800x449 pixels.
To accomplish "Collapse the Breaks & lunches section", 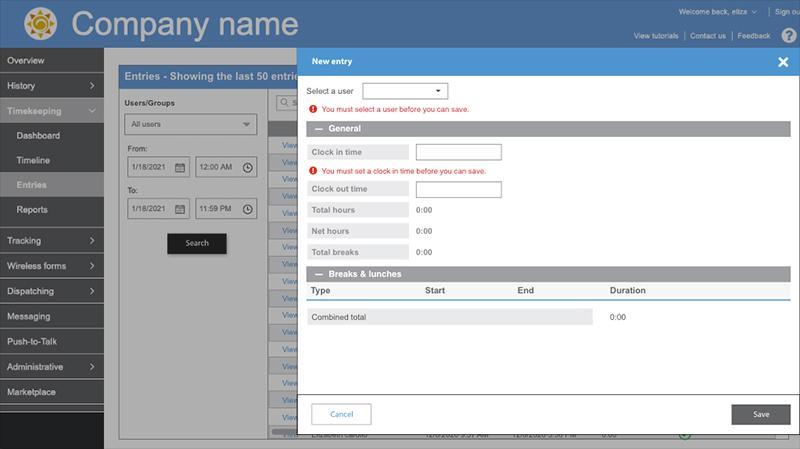I will [x=319, y=274].
